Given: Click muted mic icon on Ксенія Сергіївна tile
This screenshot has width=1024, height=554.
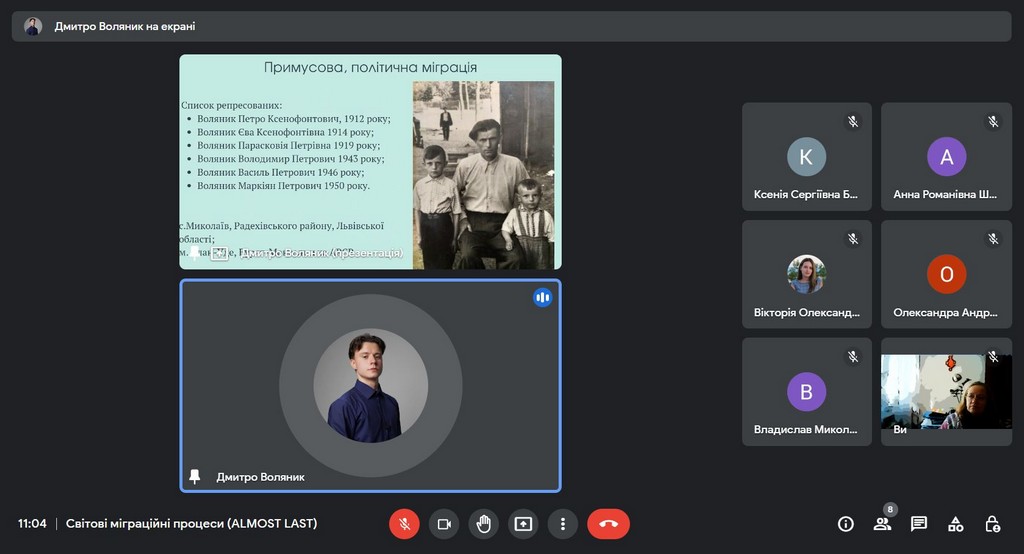Looking at the screenshot, I should 853,121.
